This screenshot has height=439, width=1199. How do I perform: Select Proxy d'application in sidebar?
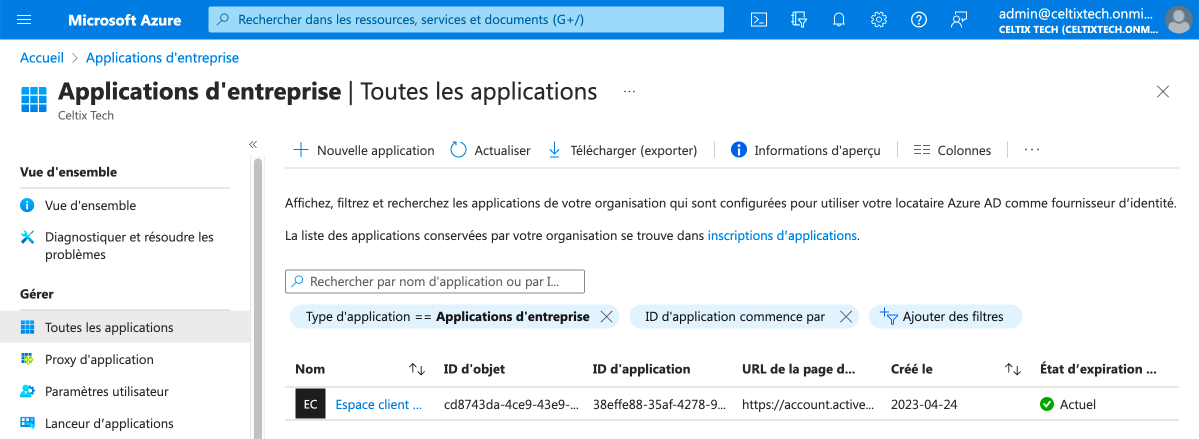point(99,359)
